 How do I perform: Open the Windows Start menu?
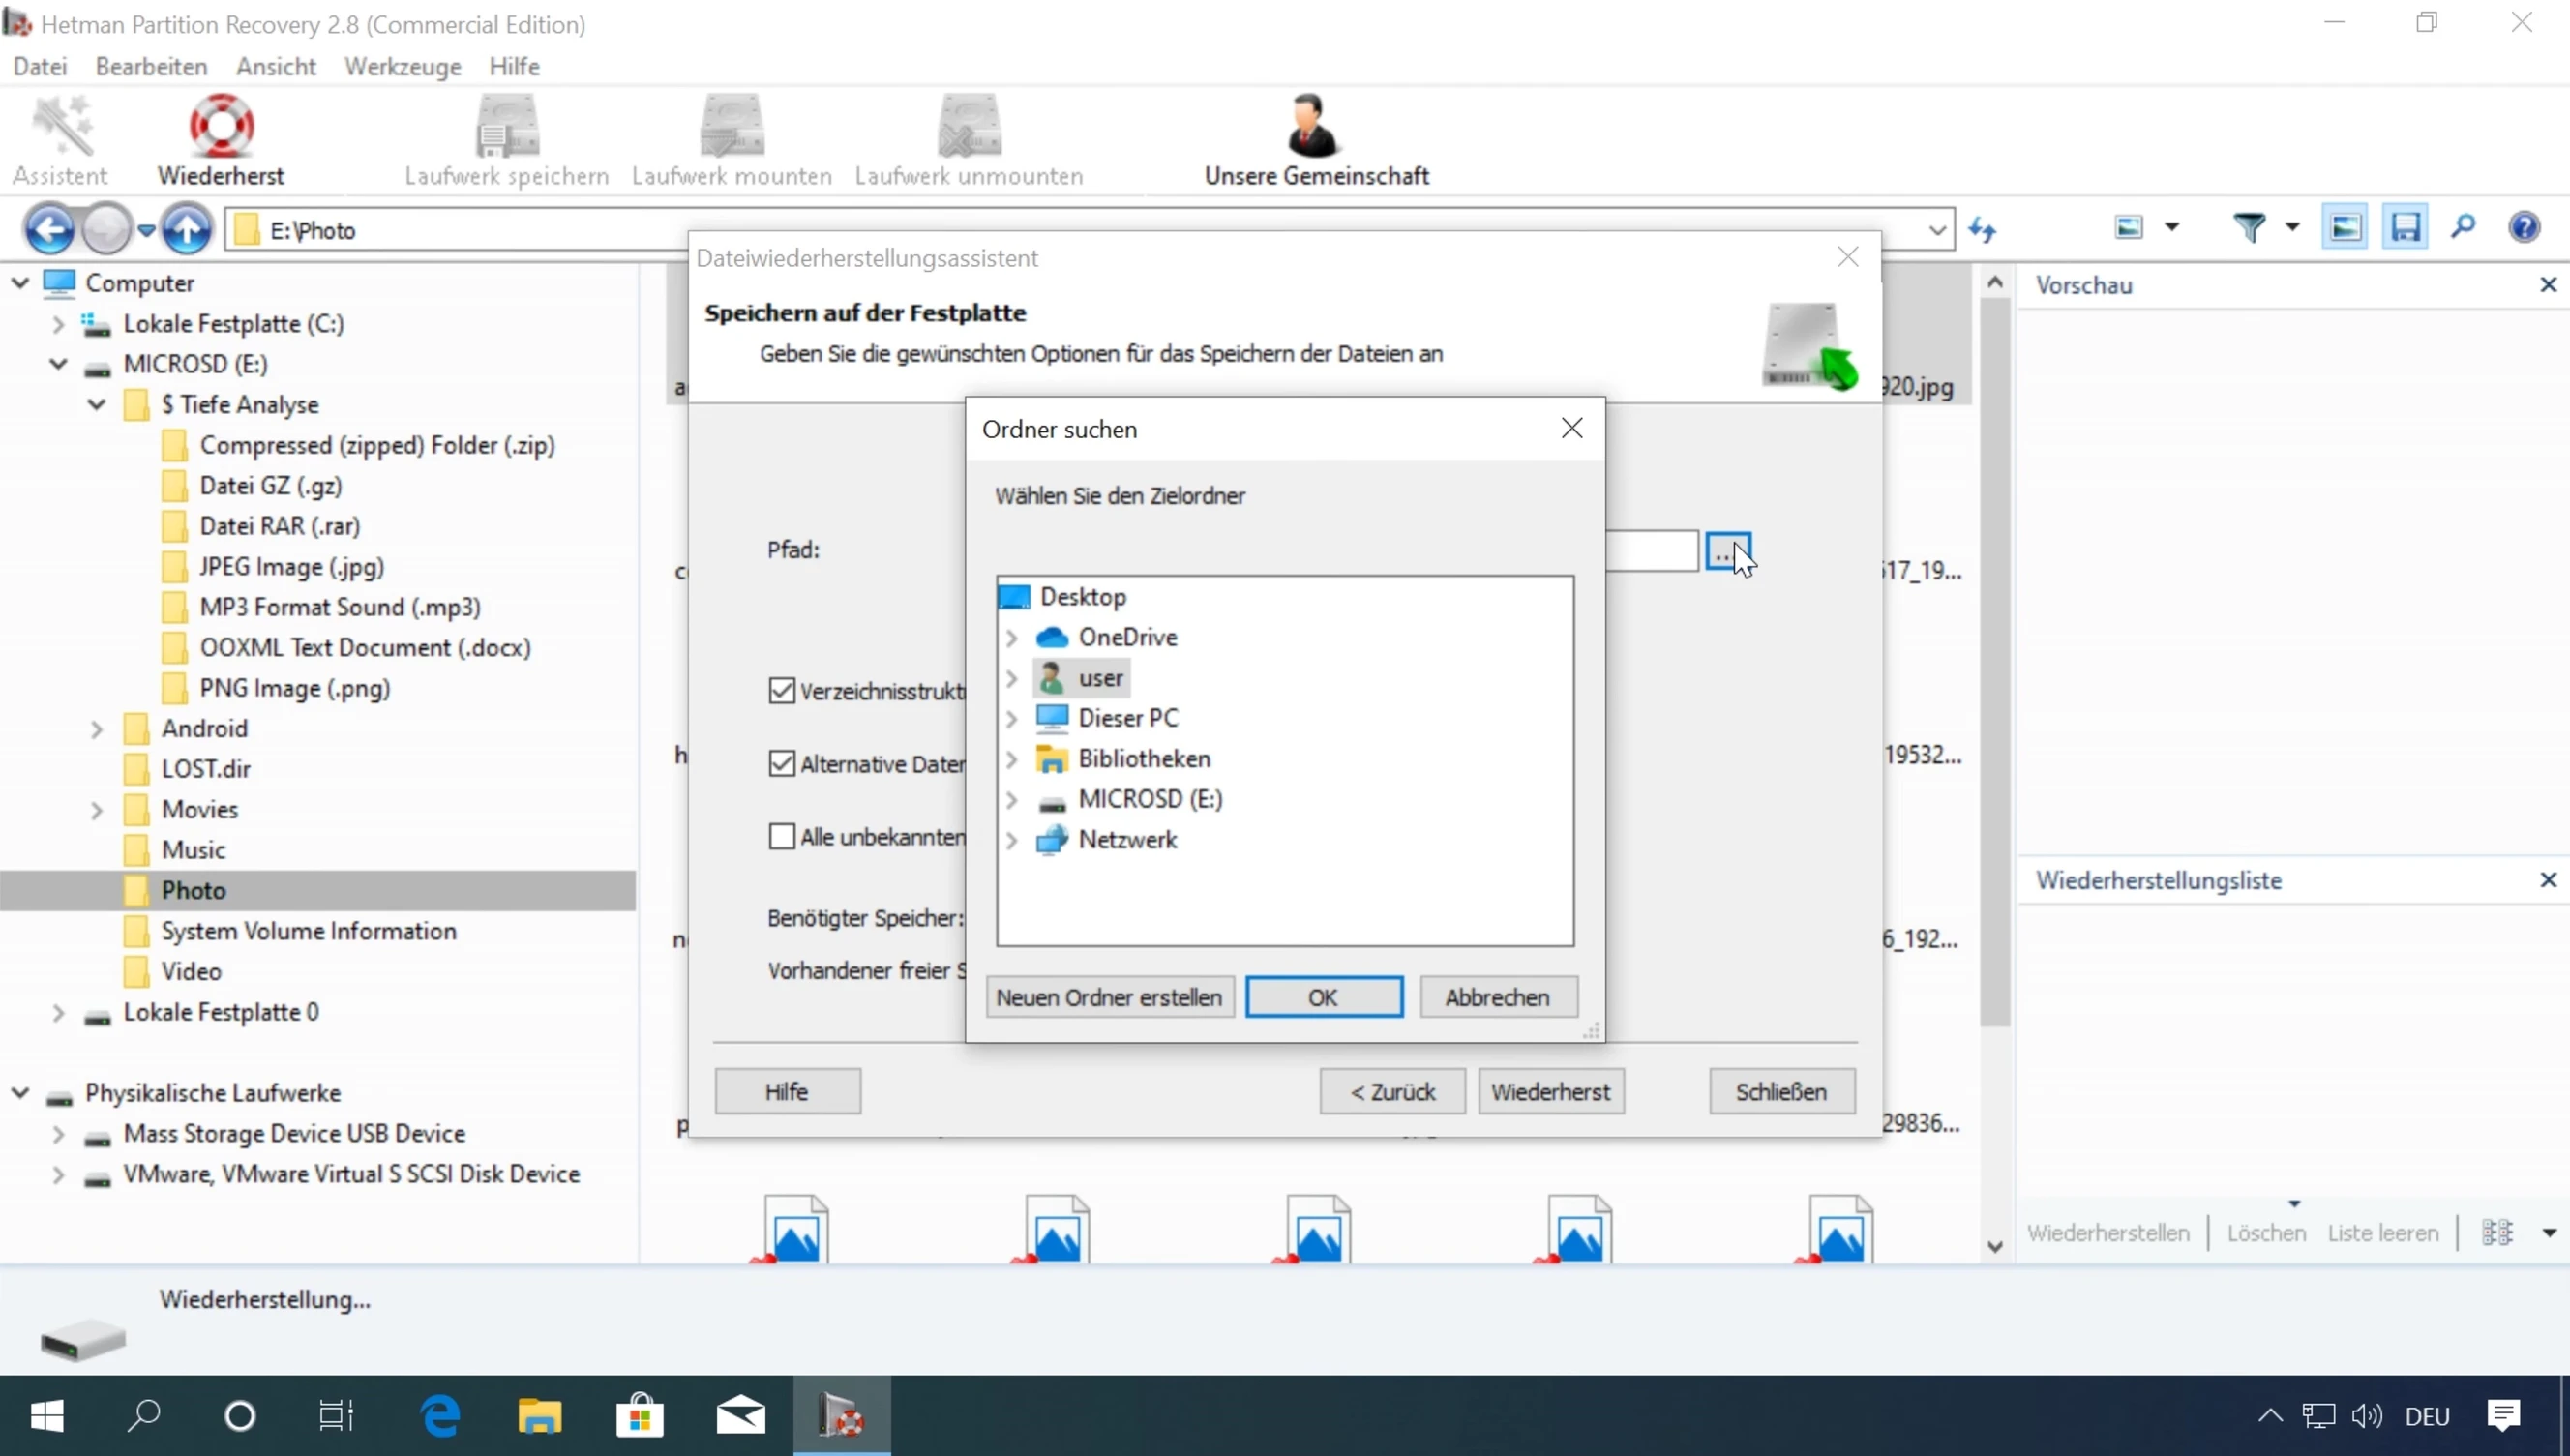47,1416
